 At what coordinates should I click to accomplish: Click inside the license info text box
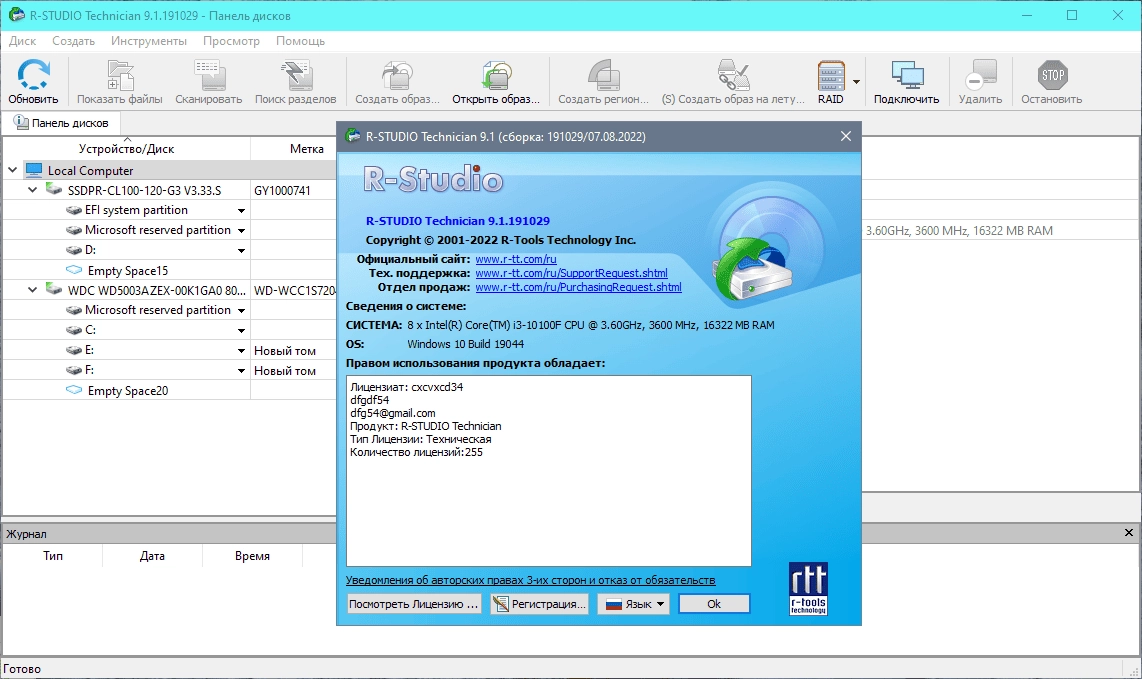[x=548, y=471]
